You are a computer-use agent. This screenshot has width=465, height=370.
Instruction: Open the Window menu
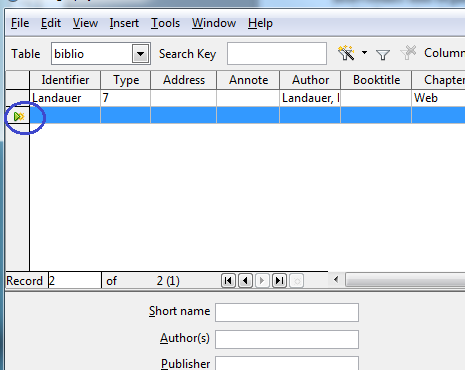click(214, 23)
